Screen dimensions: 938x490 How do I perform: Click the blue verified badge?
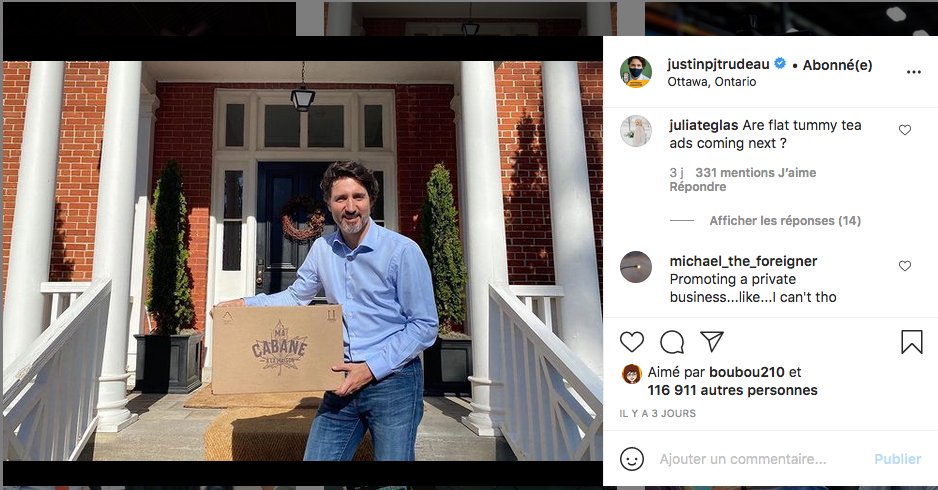point(780,63)
